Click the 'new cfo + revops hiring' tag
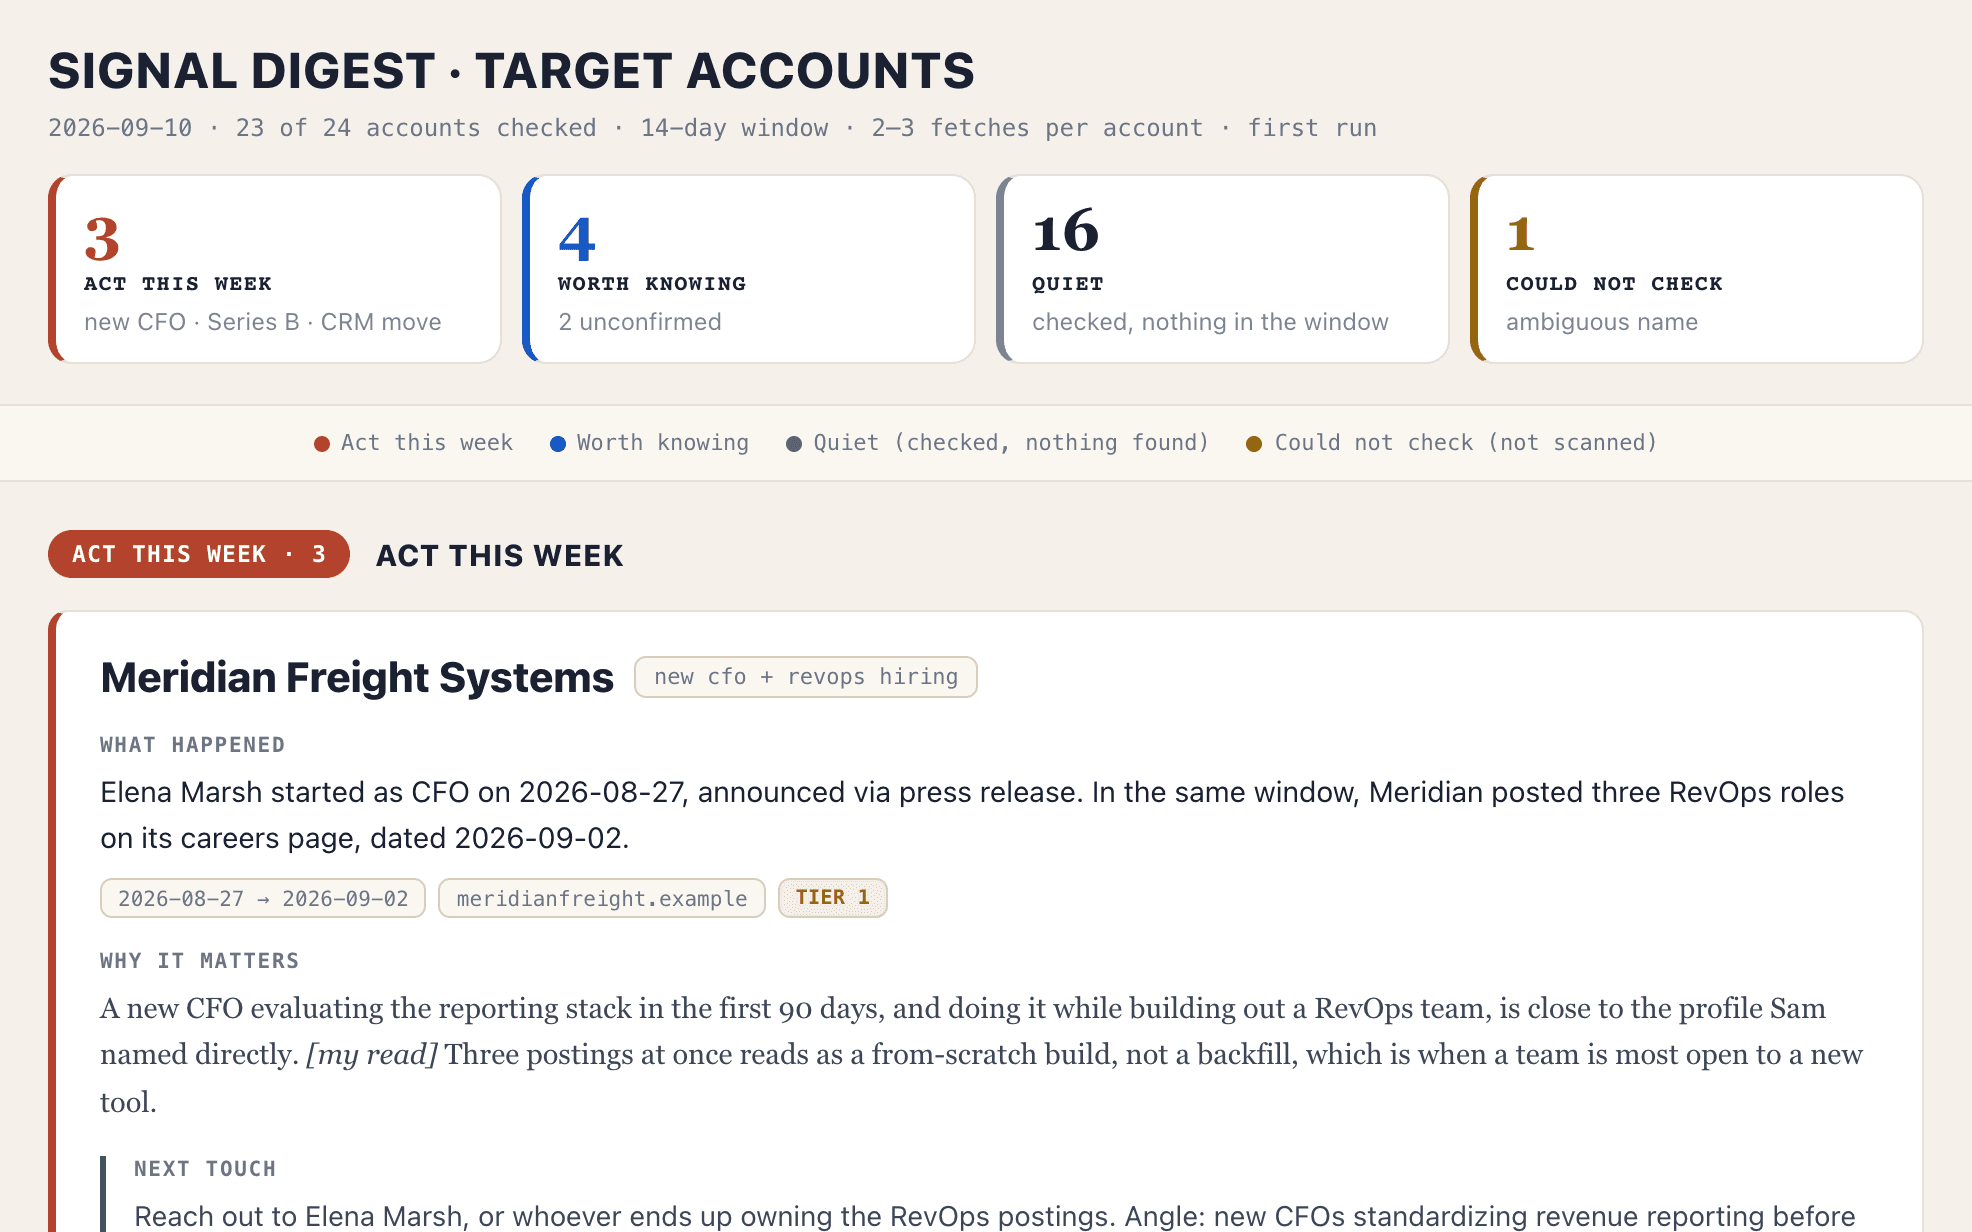The height and width of the screenshot is (1232, 1972). 806,677
